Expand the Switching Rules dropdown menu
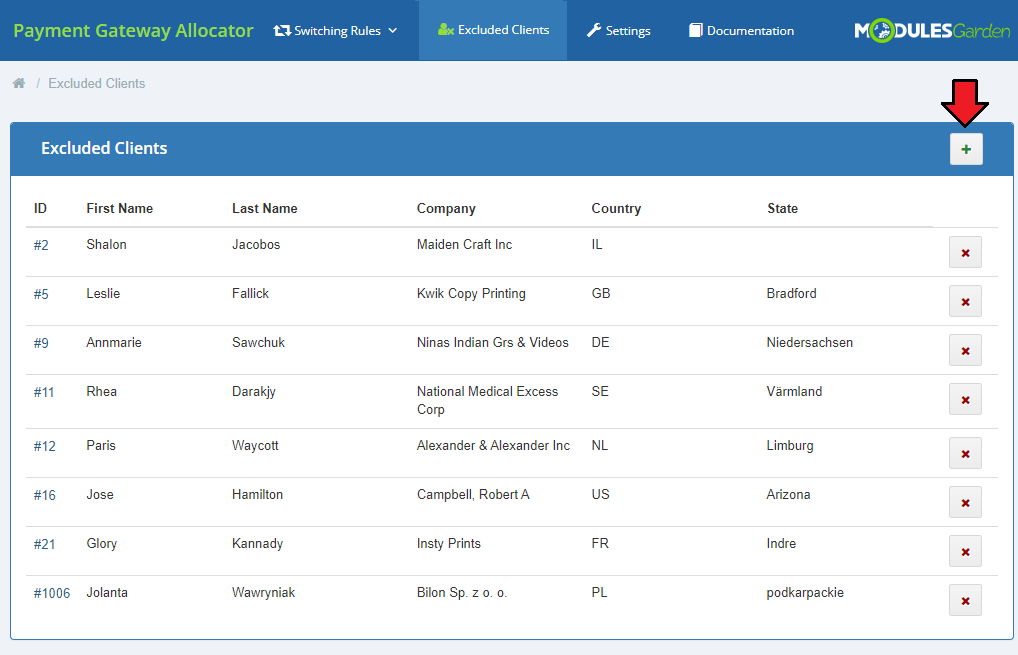The image size is (1018, 655). 335,31
